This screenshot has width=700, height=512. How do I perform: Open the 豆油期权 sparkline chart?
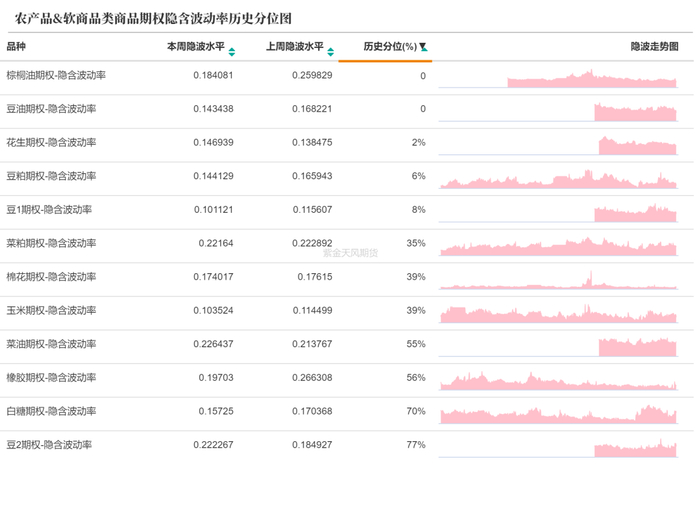[x=635, y=111]
